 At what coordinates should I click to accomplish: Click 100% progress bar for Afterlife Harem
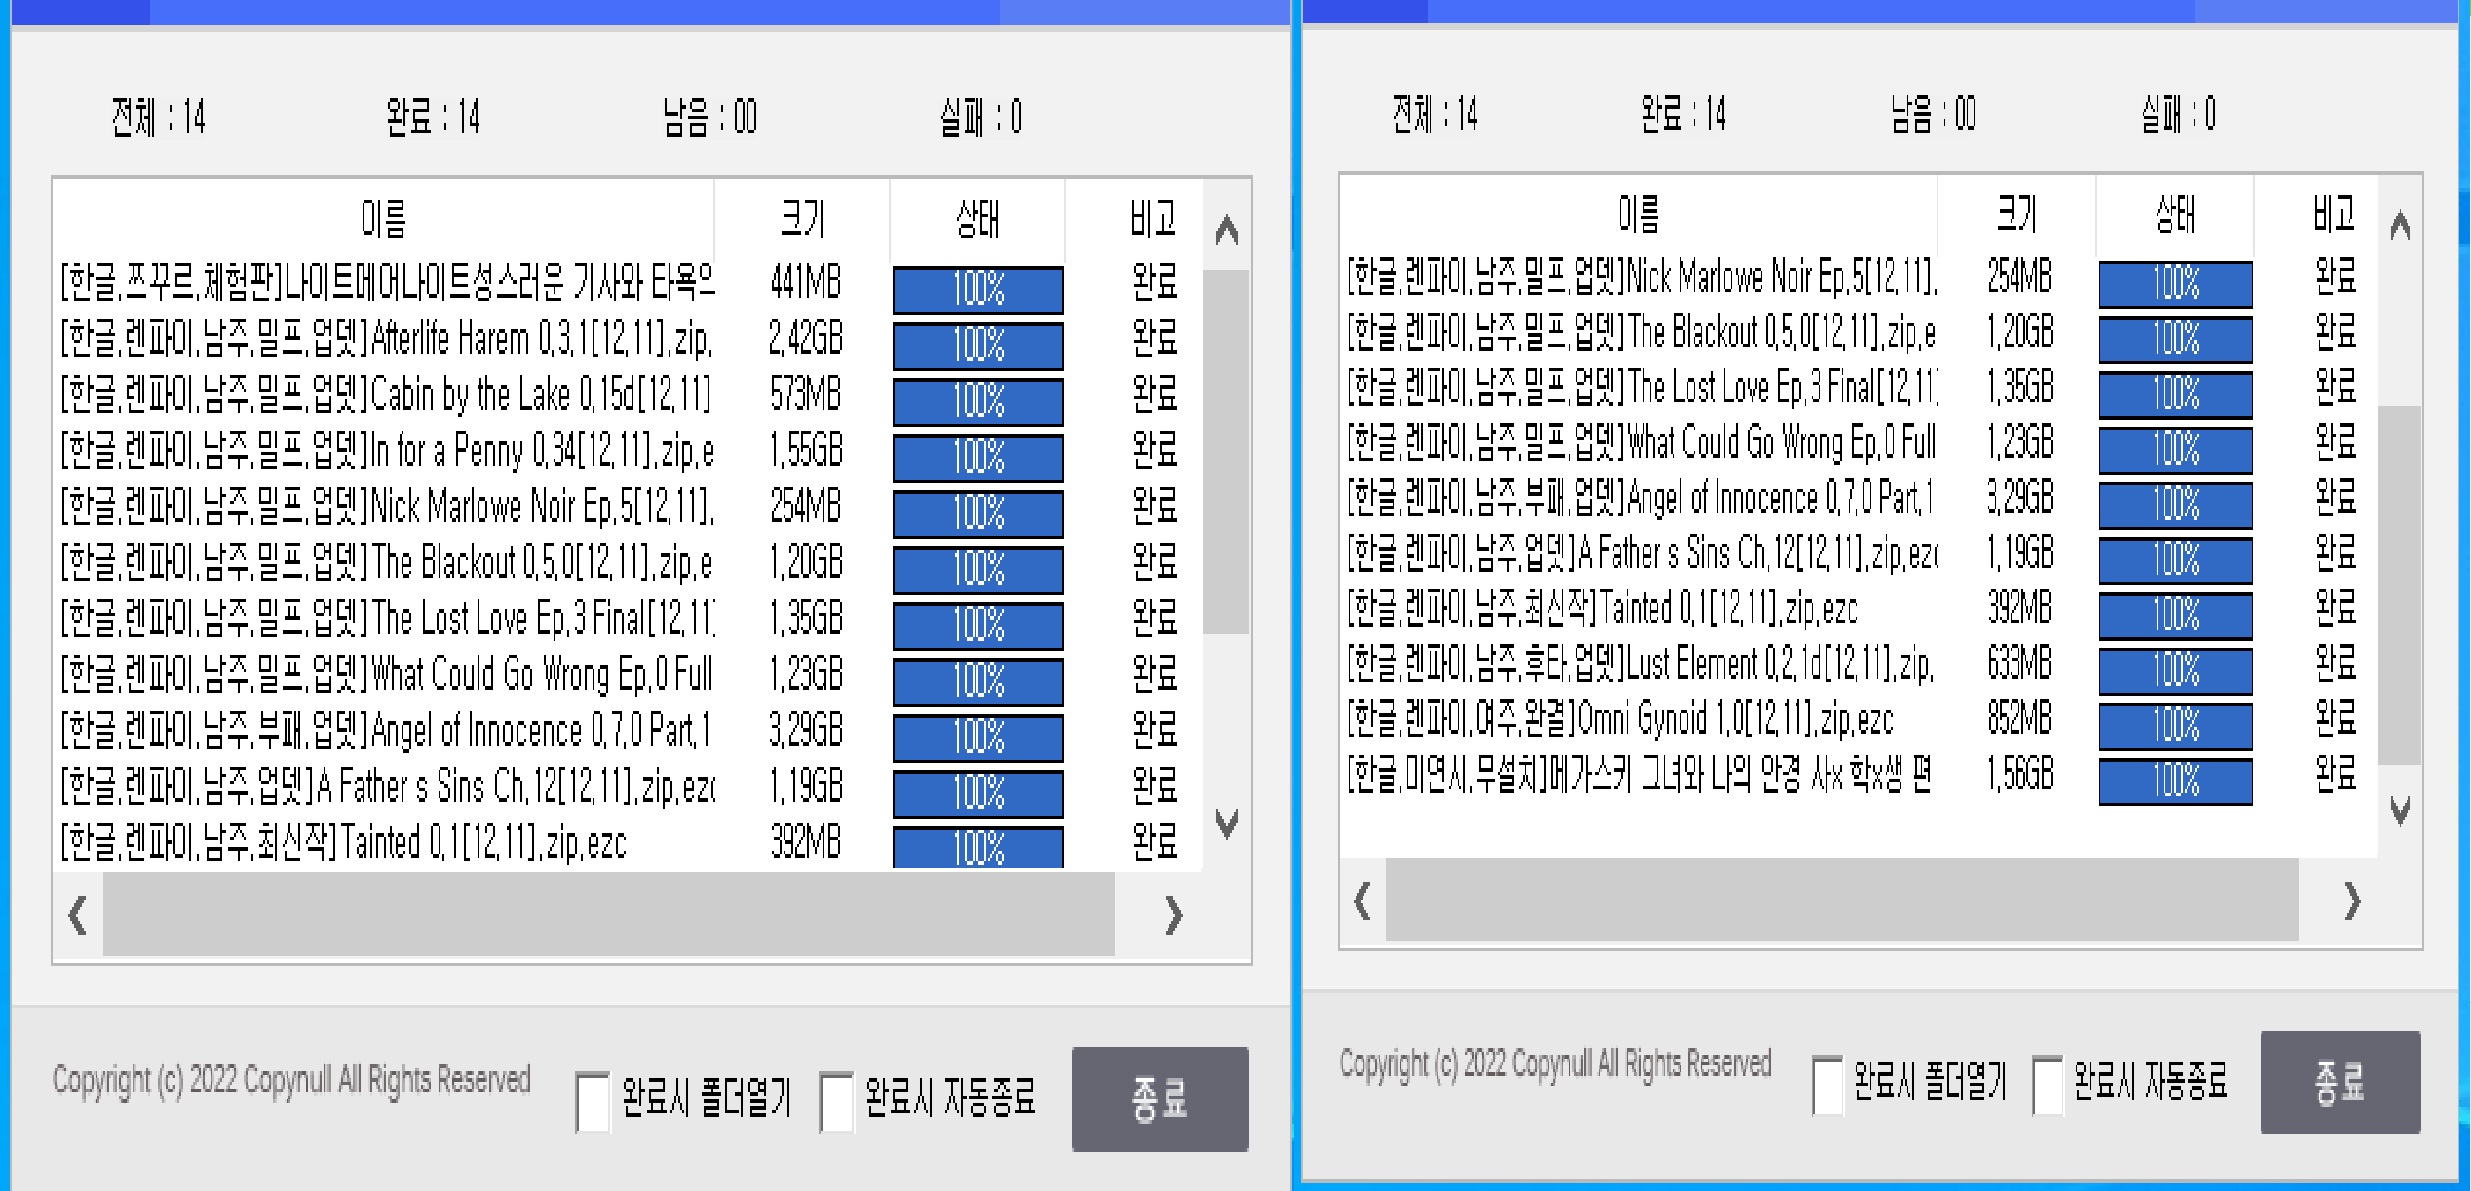977,345
